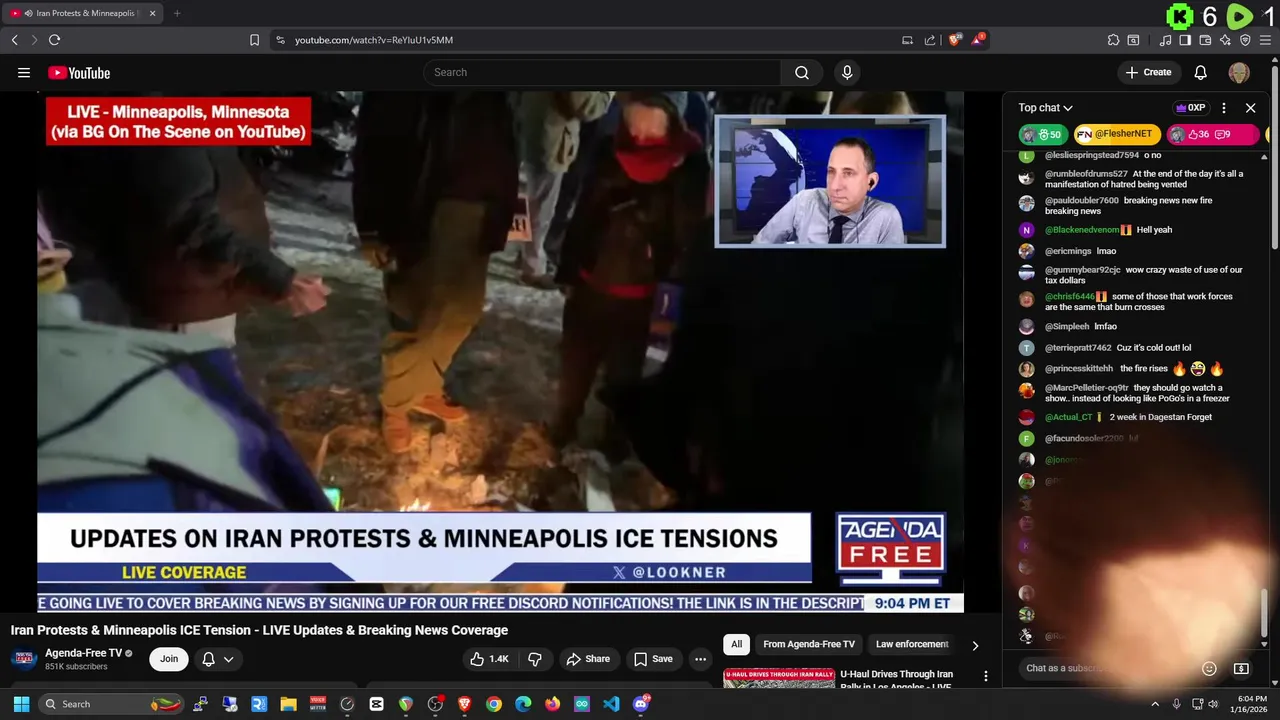Dislike the video

pyautogui.click(x=535, y=659)
